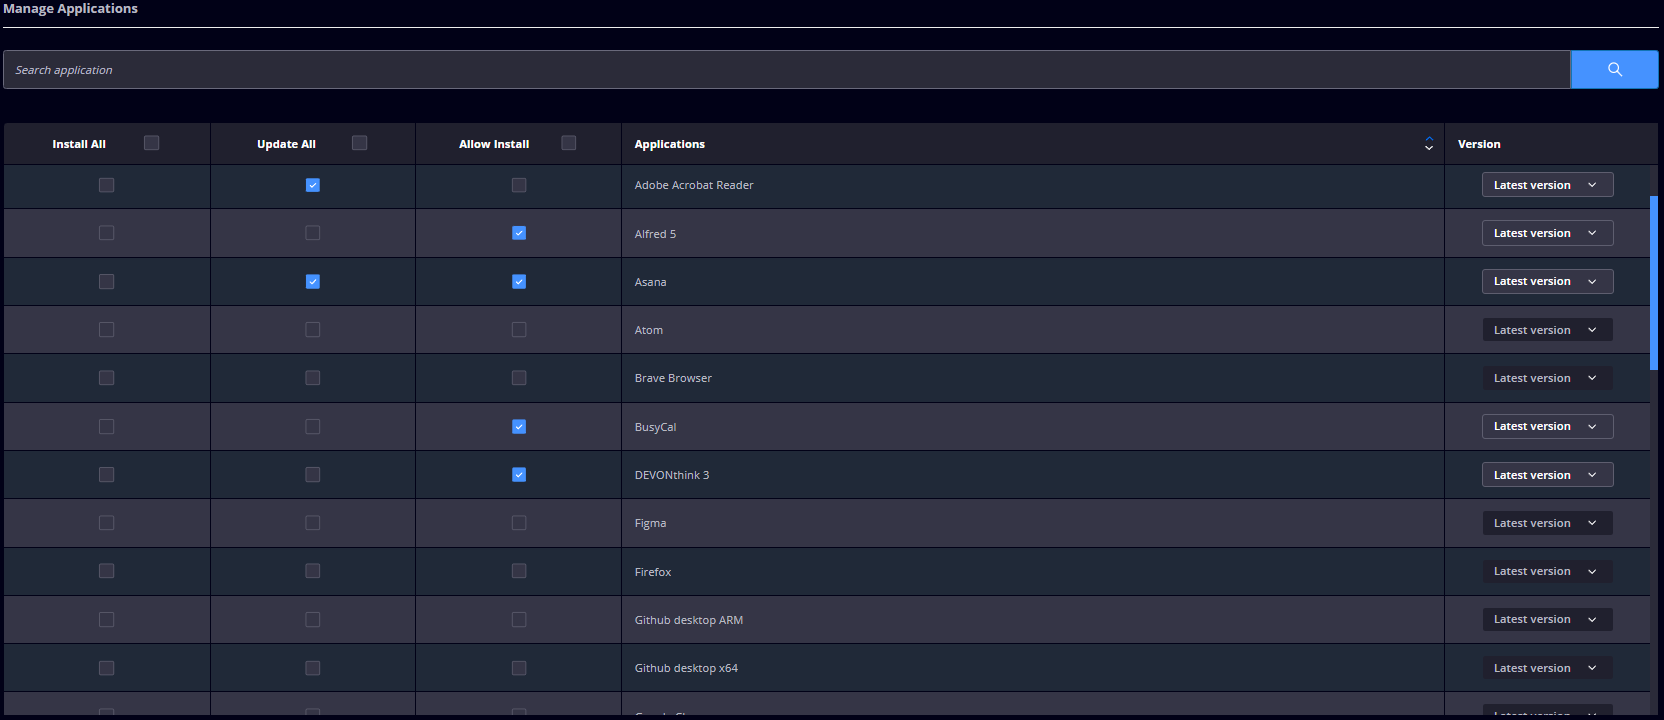The width and height of the screenshot is (1664, 720).
Task: Click the Applications column header
Action: click(x=669, y=144)
